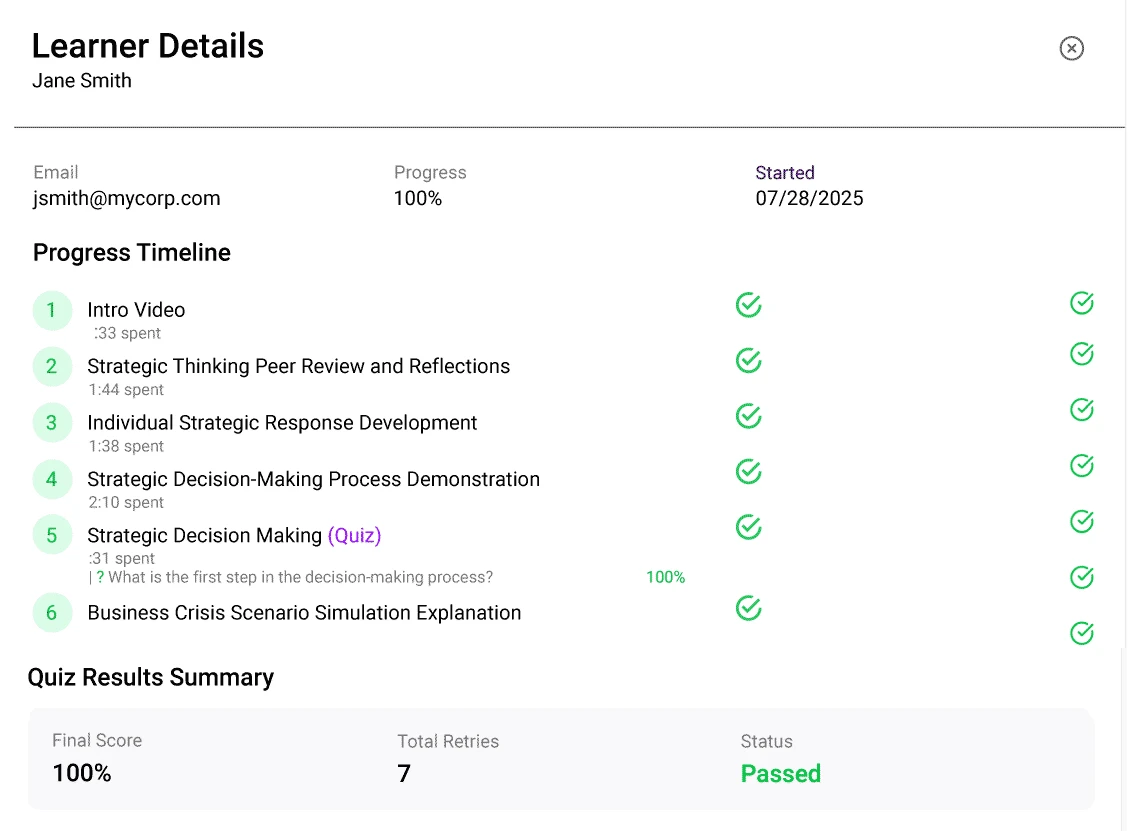Select the Quiz Results Summary heading
The height and width of the screenshot is (831, 1140).
pos(151,678)
